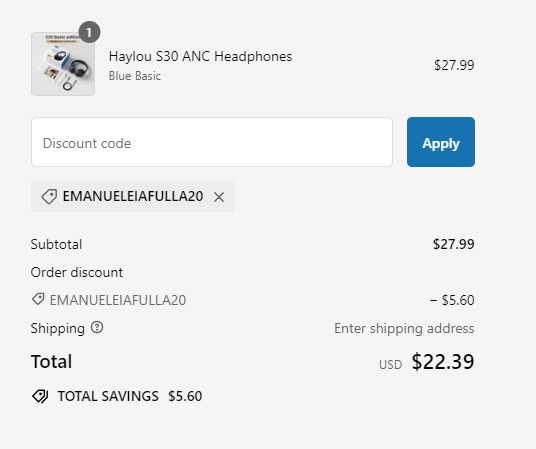Click the TOTAL SAVINGS $5.60 text
536x449 pixels.
pos(130,396)
